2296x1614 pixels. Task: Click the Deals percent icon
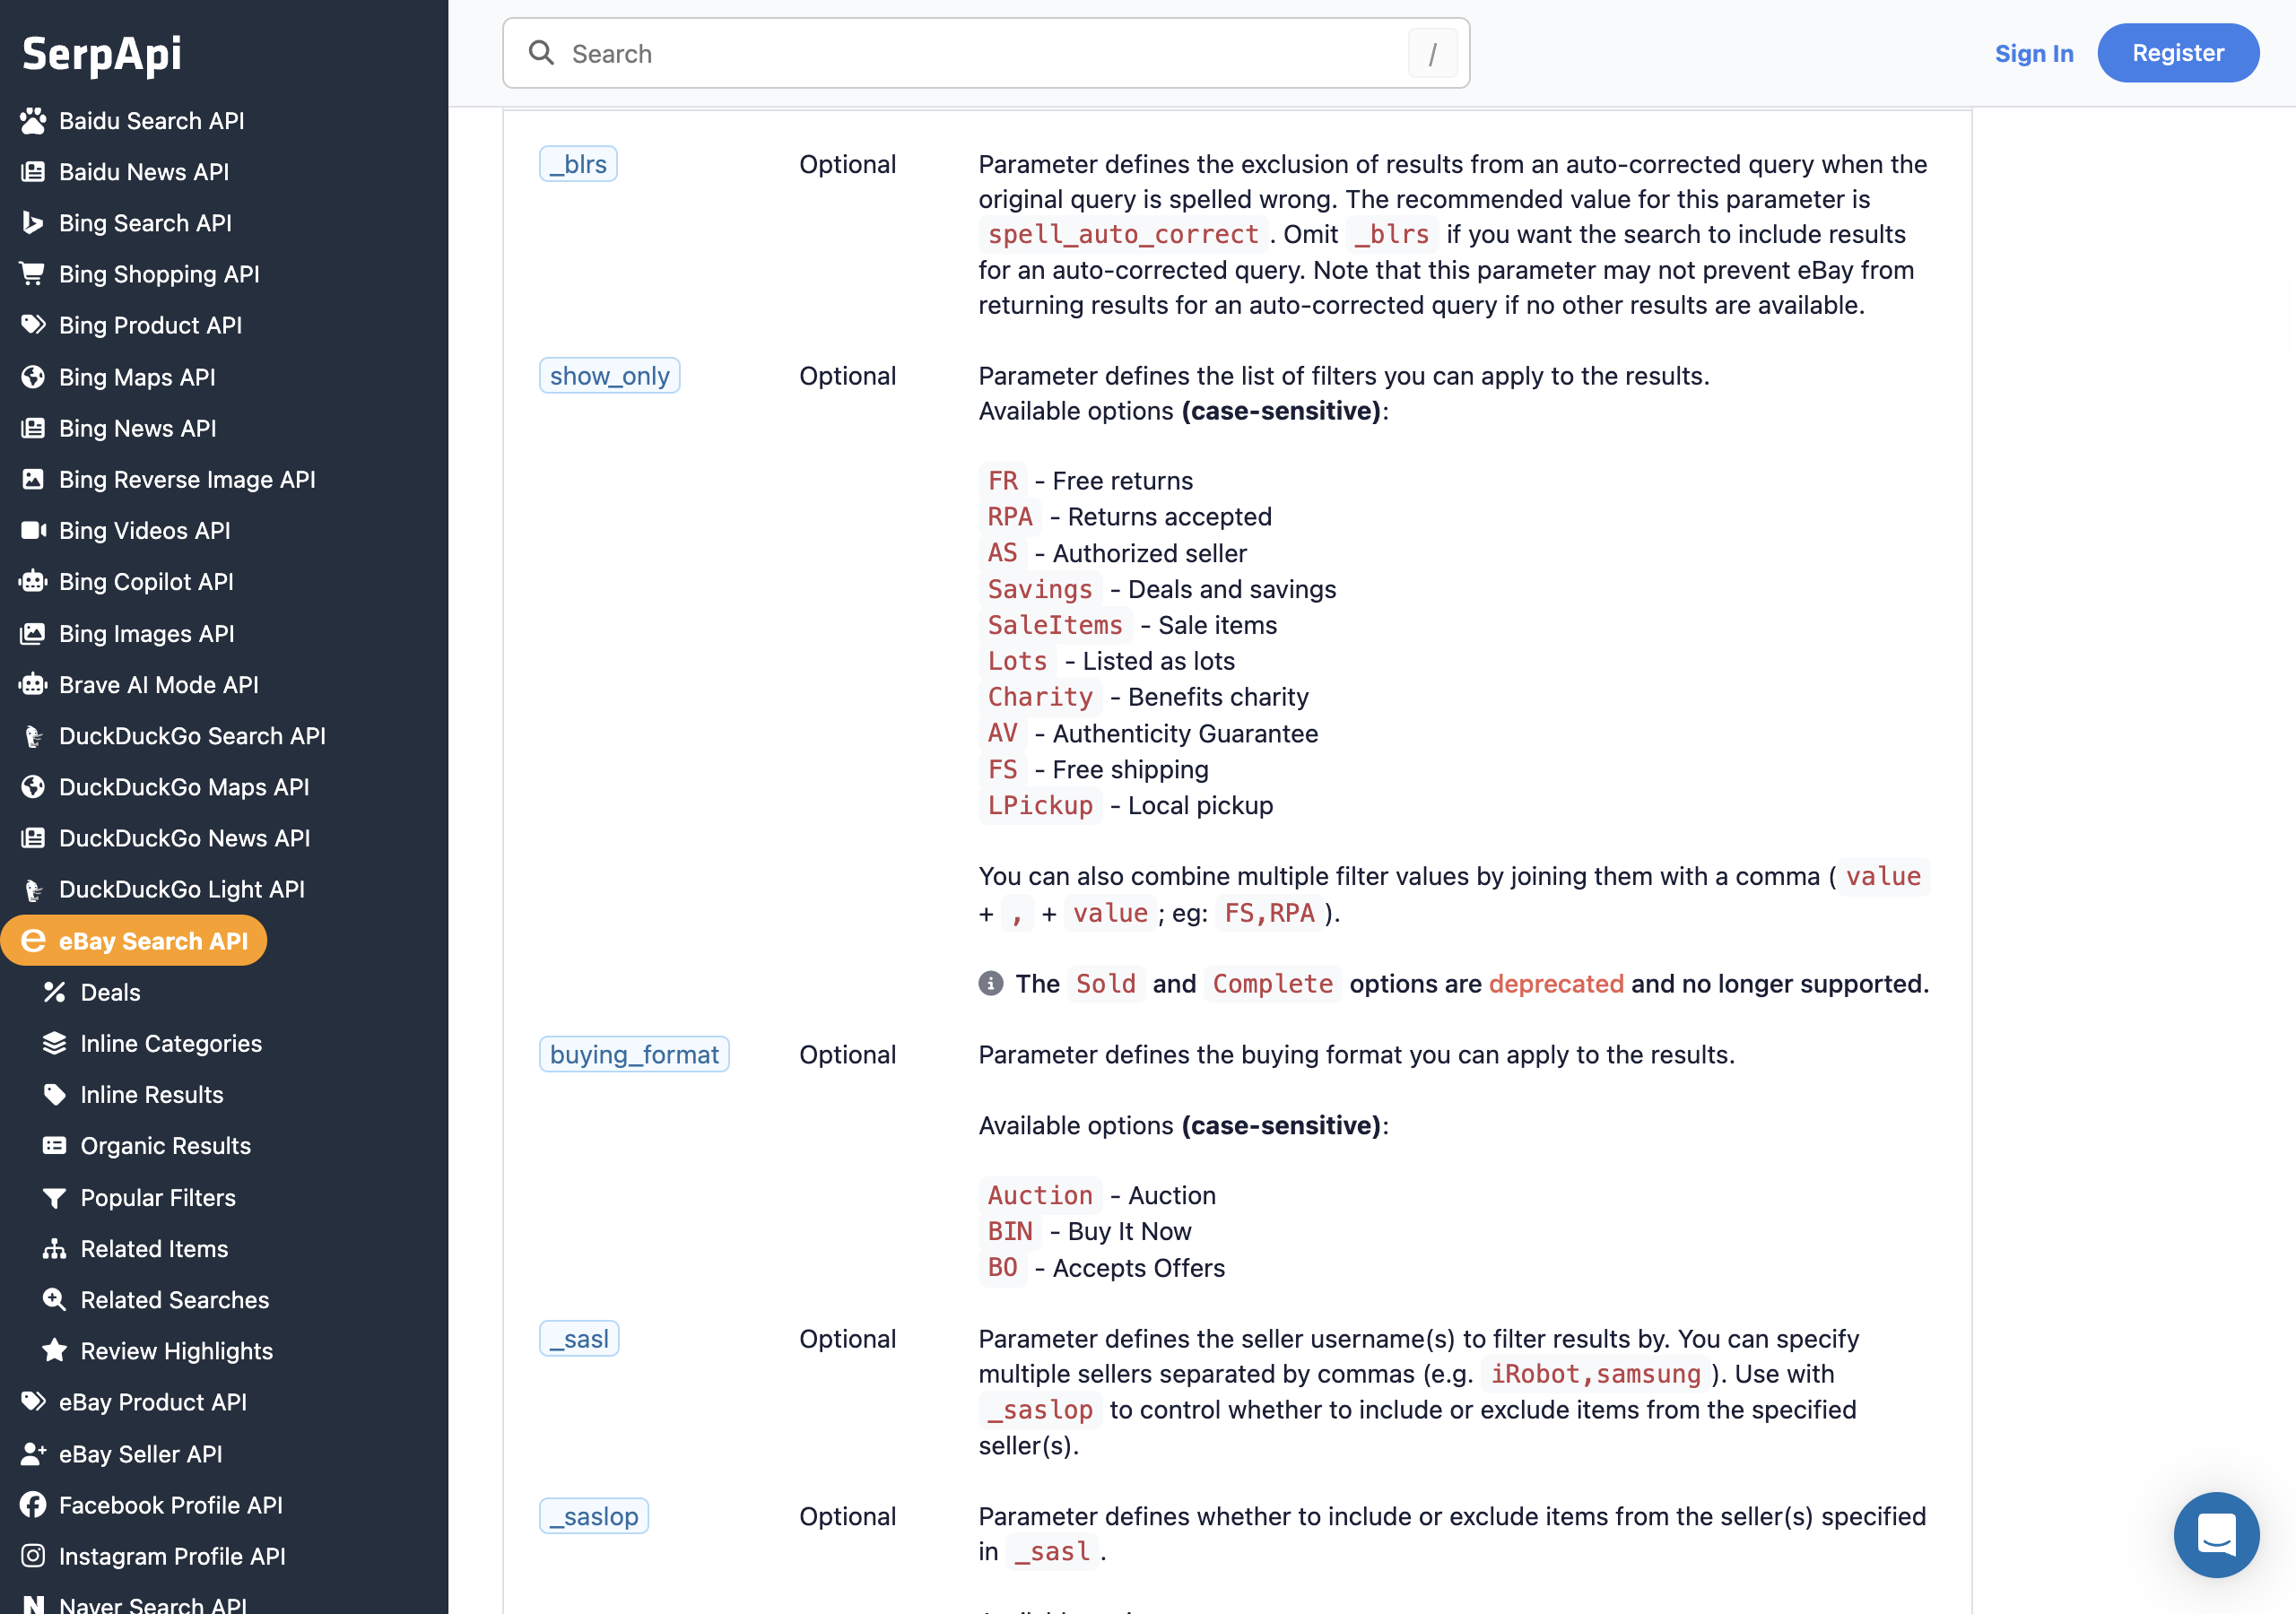pos(54,992)
